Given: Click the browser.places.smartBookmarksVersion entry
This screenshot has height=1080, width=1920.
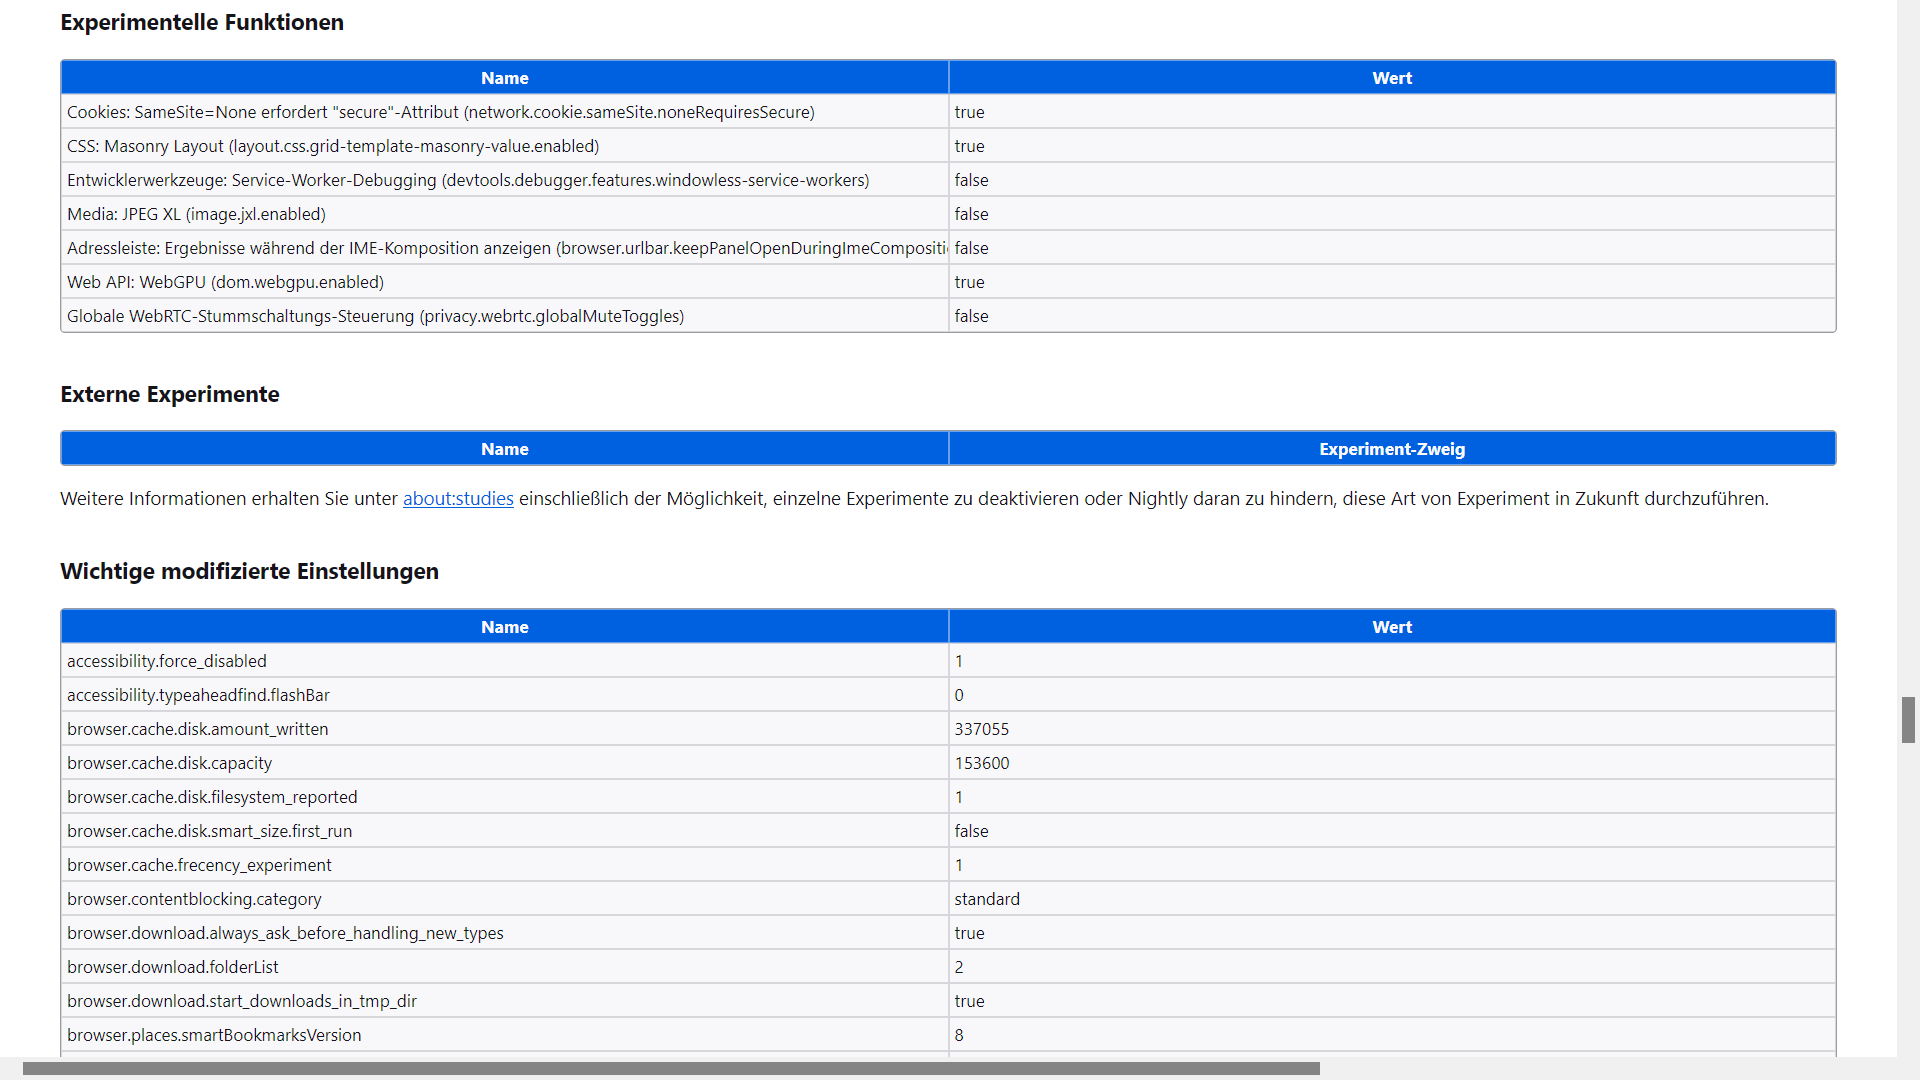Looking at the screenshot, I should pyautogui.click(x=214, y=1035).
